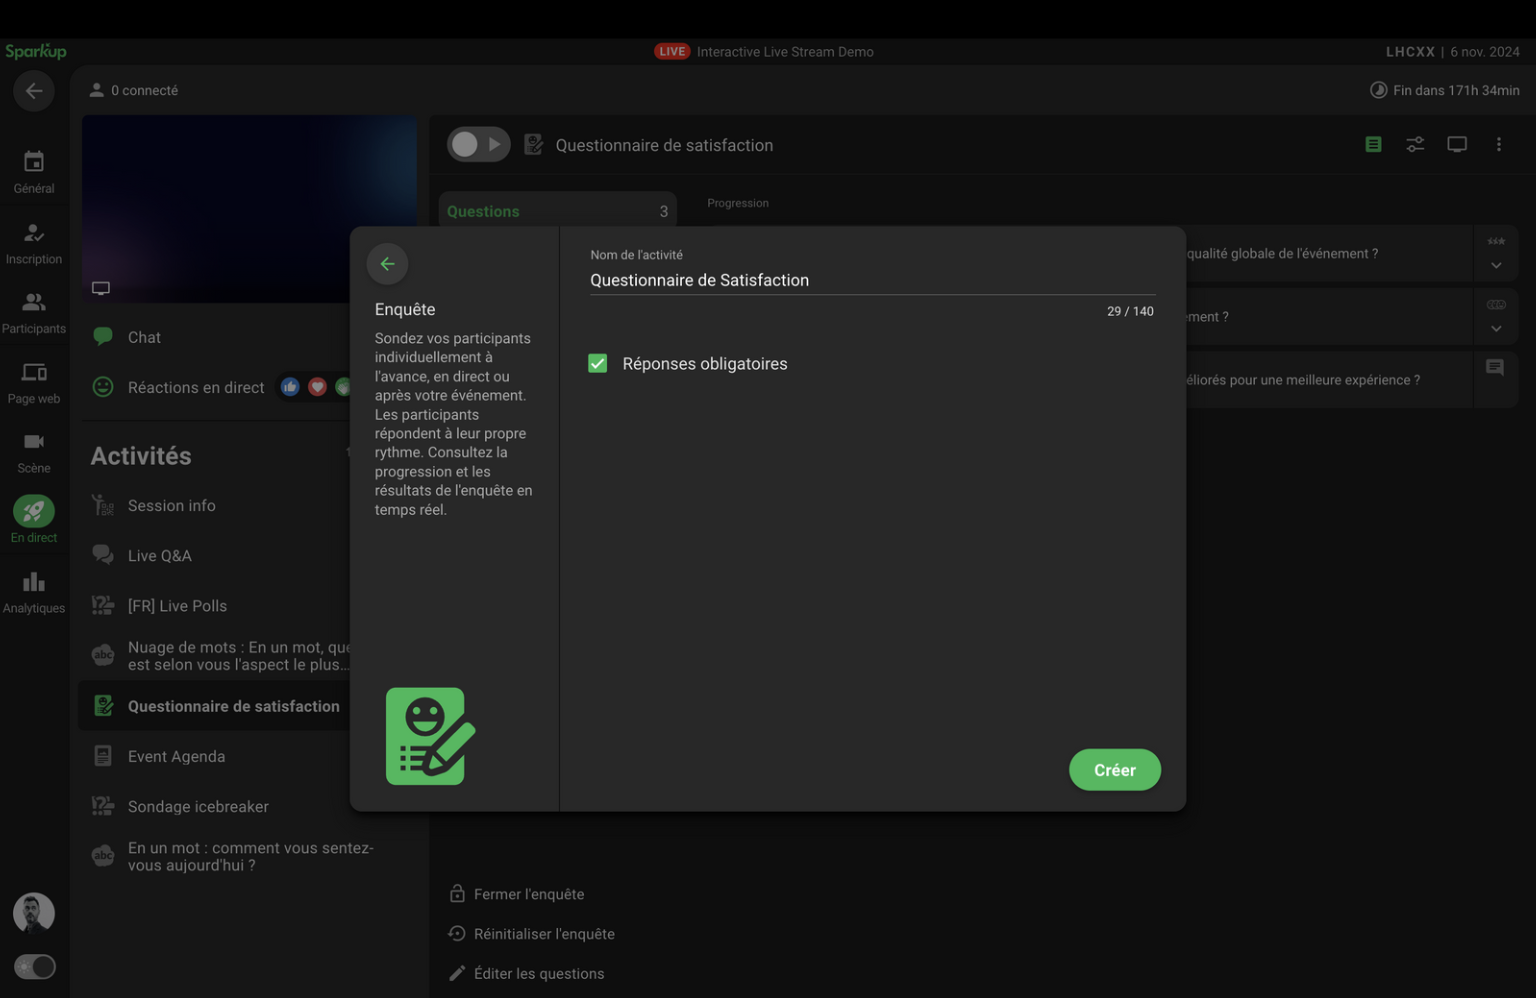This screenshot has width=1536, height=998.
Task: Open the Live Q&A activity
Action: click(159, 556)
